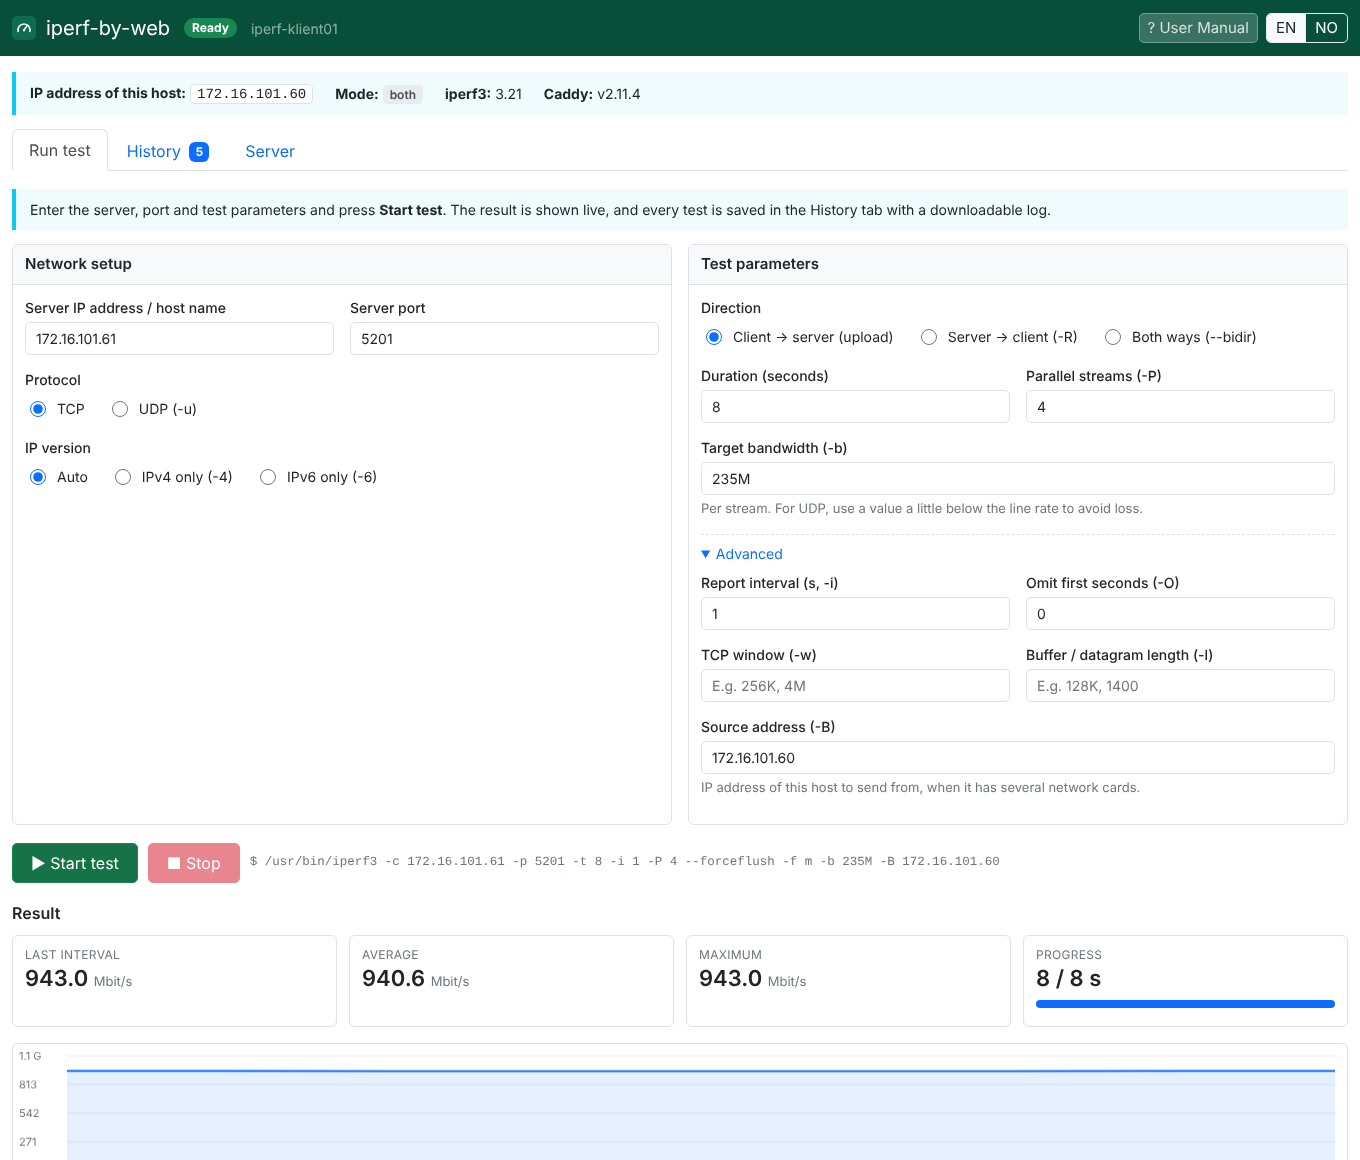Open the User Manual
Screen dimensions: 1360x1160
(1198, 28)
